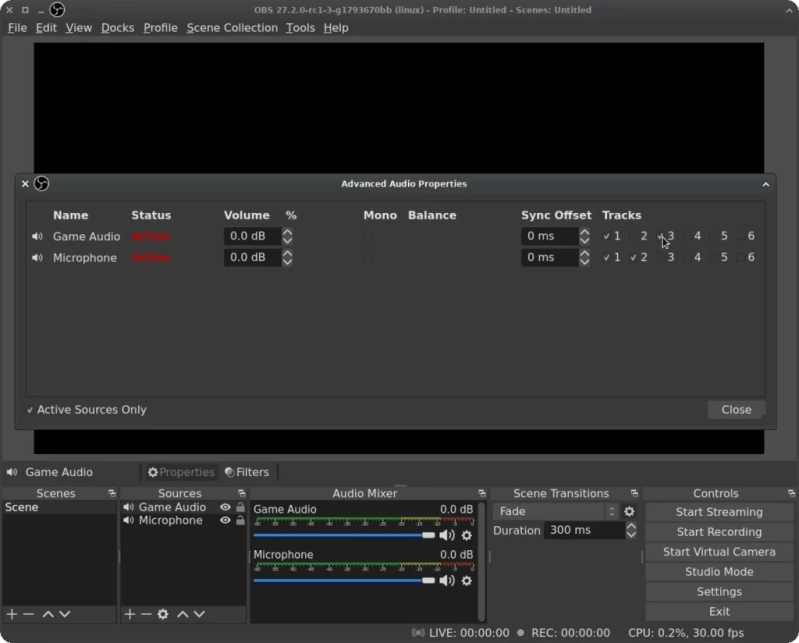Pop out the Scenes dock
This screenshot has height=643, width=799.
112,493
